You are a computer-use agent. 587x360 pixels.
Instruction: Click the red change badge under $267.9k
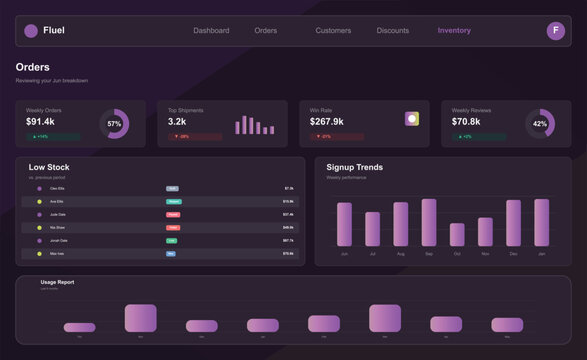pos(337,137)
